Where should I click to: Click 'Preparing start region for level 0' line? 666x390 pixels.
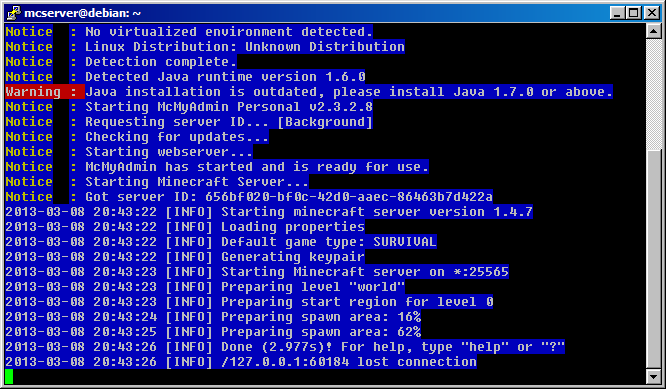(249, 302)
